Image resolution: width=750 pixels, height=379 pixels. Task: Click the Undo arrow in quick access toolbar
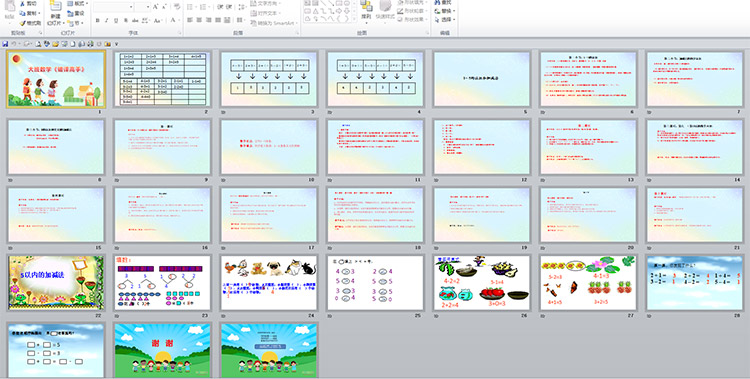click(x=14, y=44)
